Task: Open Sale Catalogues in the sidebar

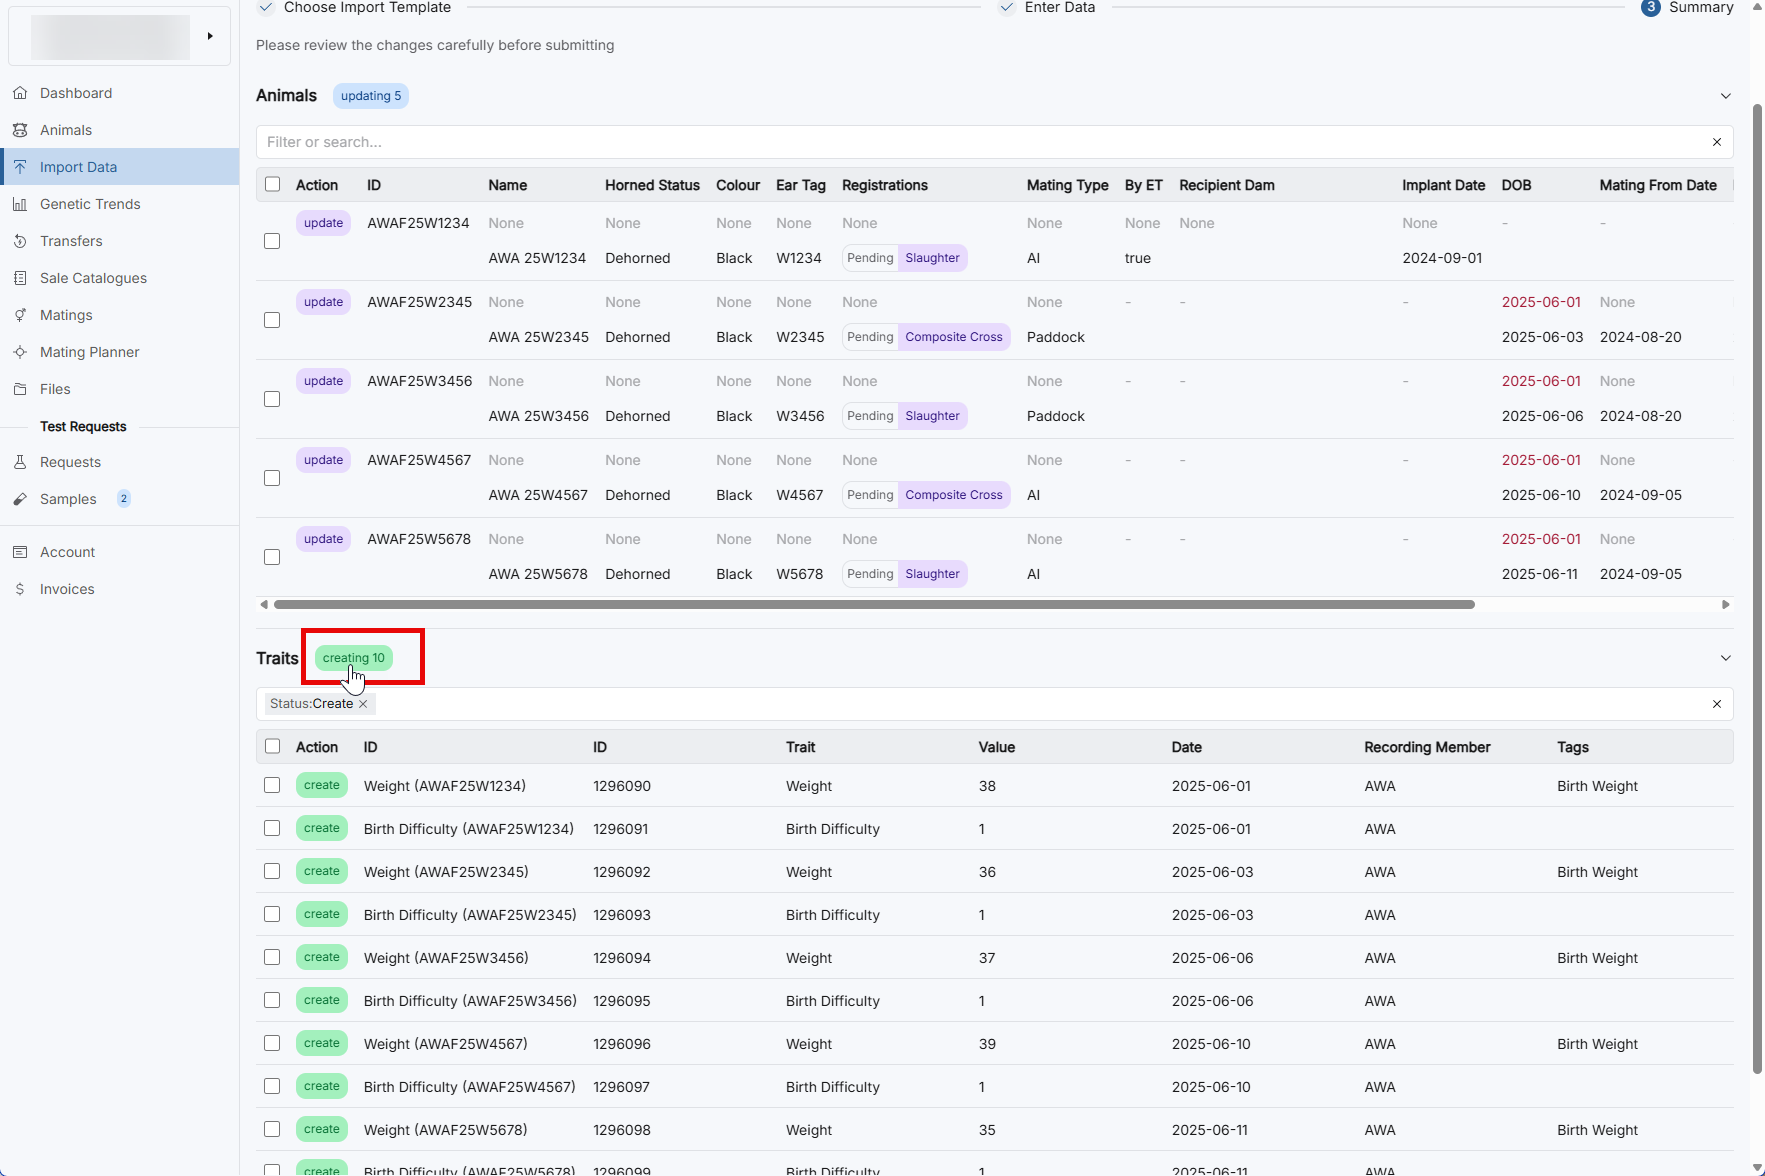Action: (x=93, y=278)
